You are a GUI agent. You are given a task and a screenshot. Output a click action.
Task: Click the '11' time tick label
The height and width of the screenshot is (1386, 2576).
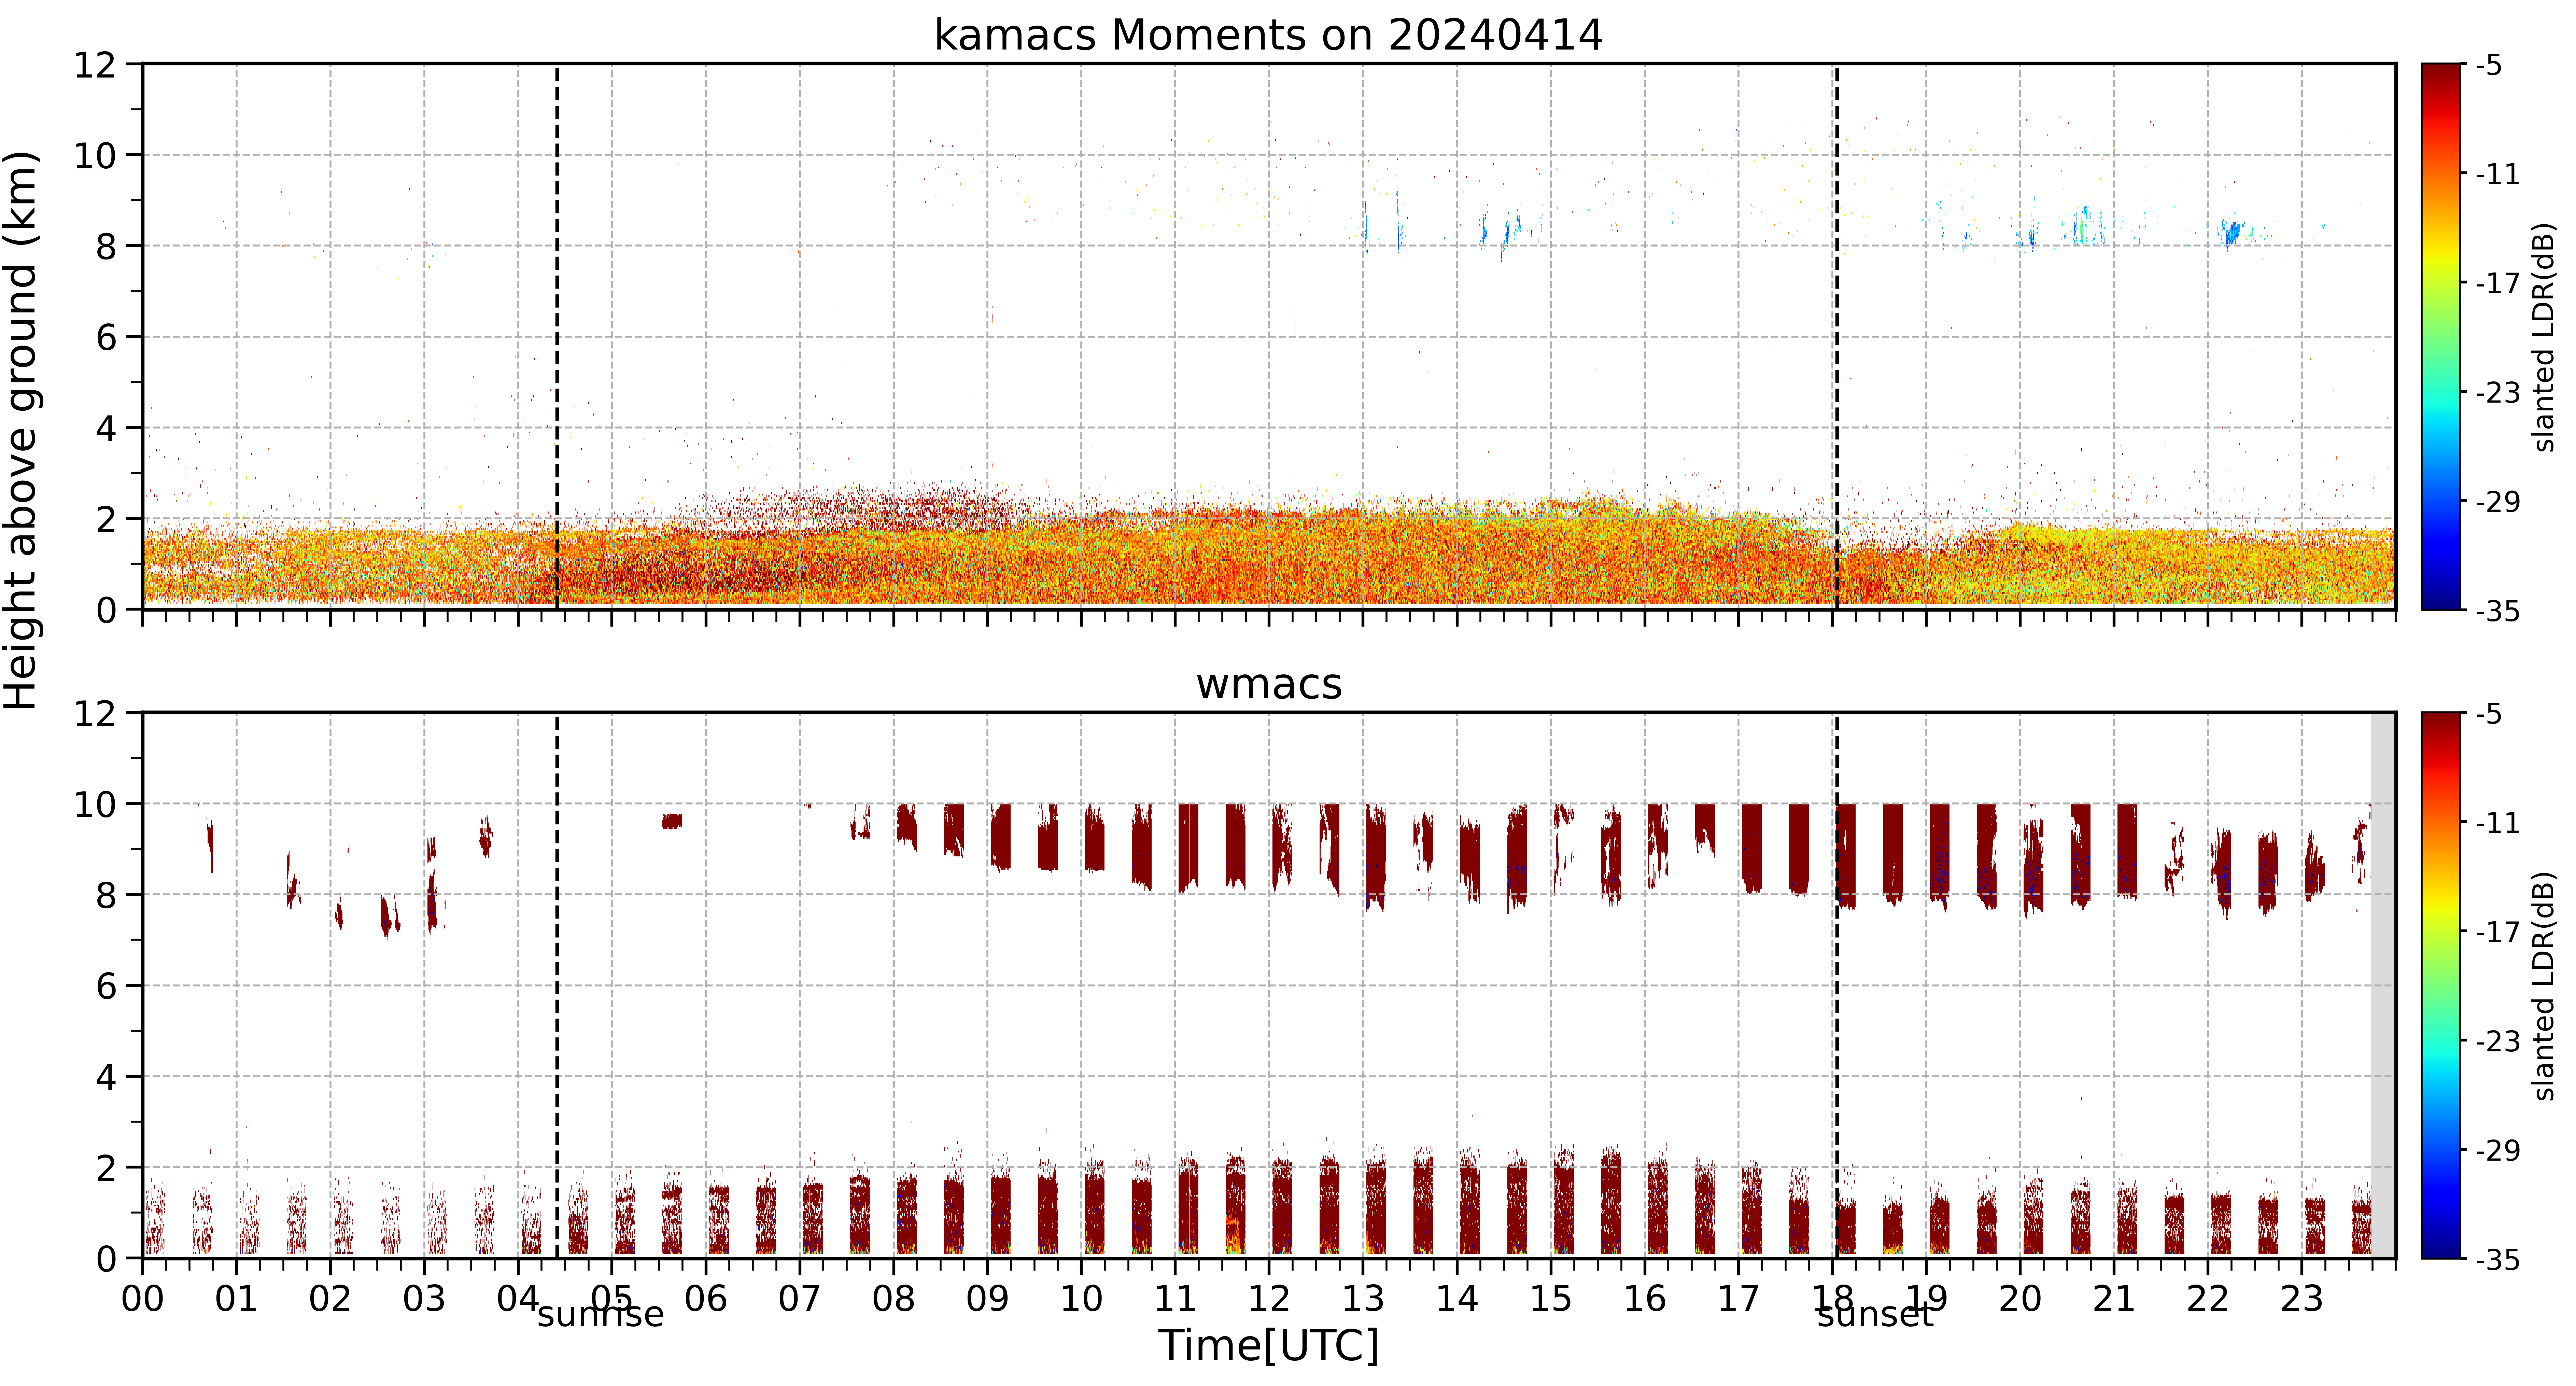tap(1175, 1299)
